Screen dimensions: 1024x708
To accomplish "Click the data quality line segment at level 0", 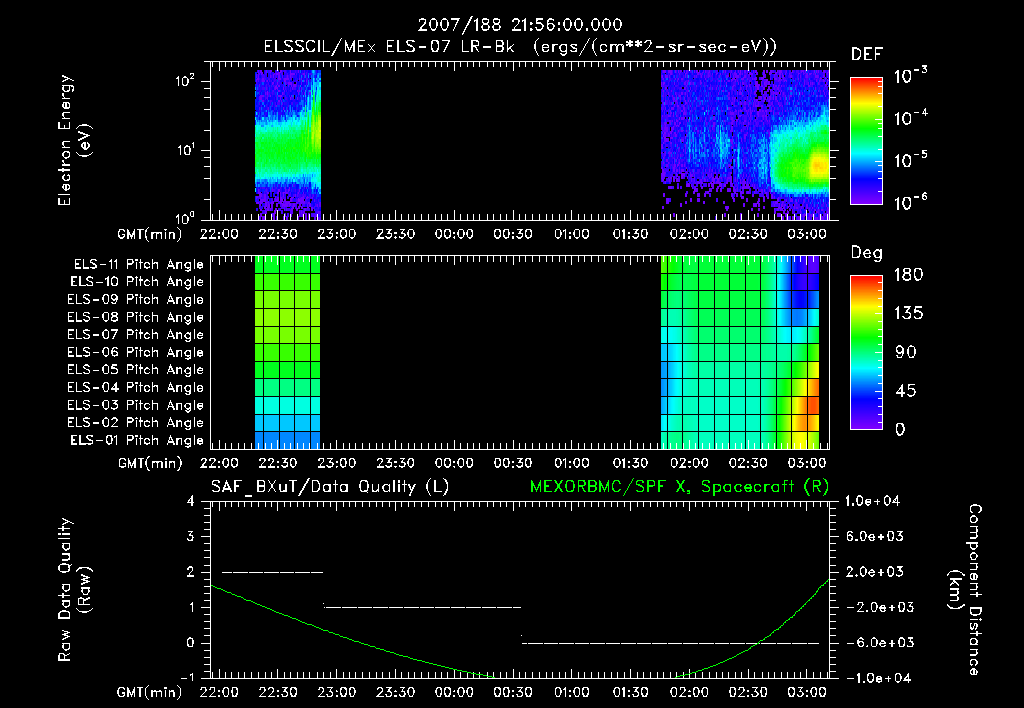I will (670, 643).
